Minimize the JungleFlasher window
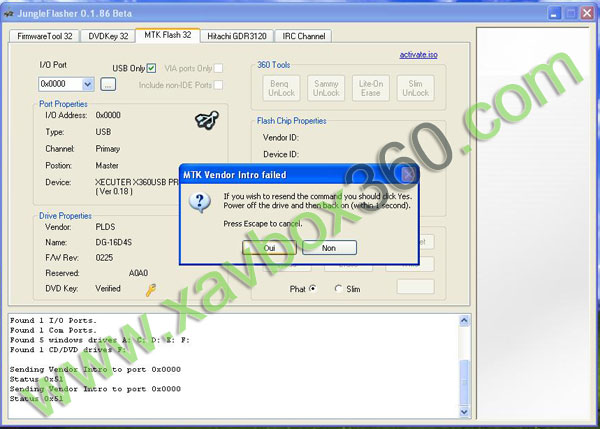600x429 pixels. (x=554, y=14)
